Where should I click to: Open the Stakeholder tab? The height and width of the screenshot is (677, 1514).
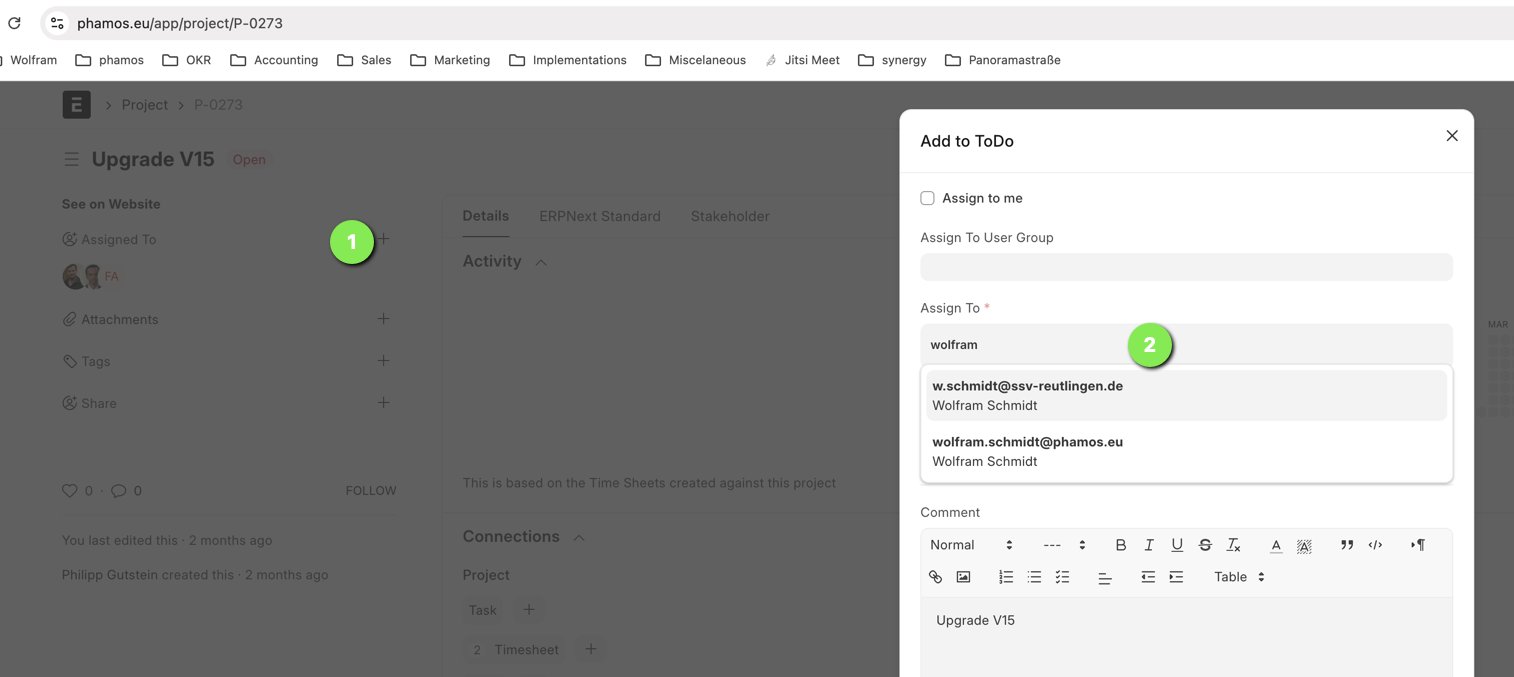730,216
